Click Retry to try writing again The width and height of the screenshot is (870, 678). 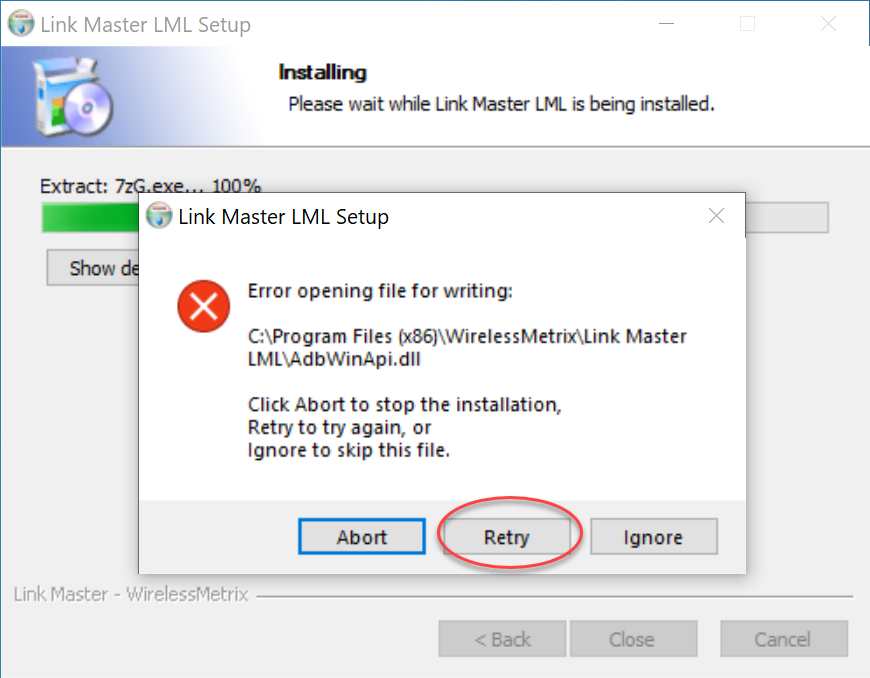(507, 537)
